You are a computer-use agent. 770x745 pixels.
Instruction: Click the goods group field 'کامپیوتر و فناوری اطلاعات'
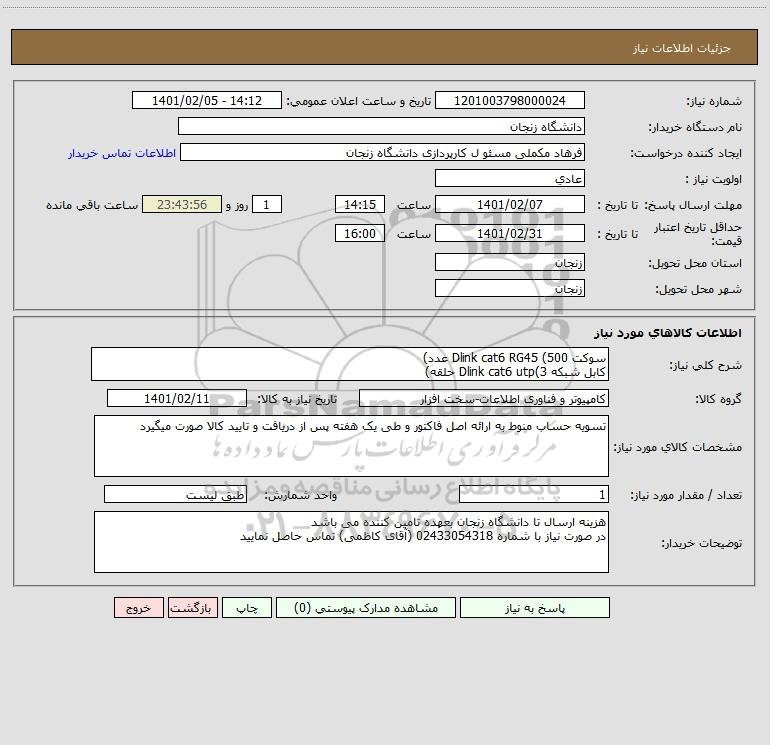484,398
